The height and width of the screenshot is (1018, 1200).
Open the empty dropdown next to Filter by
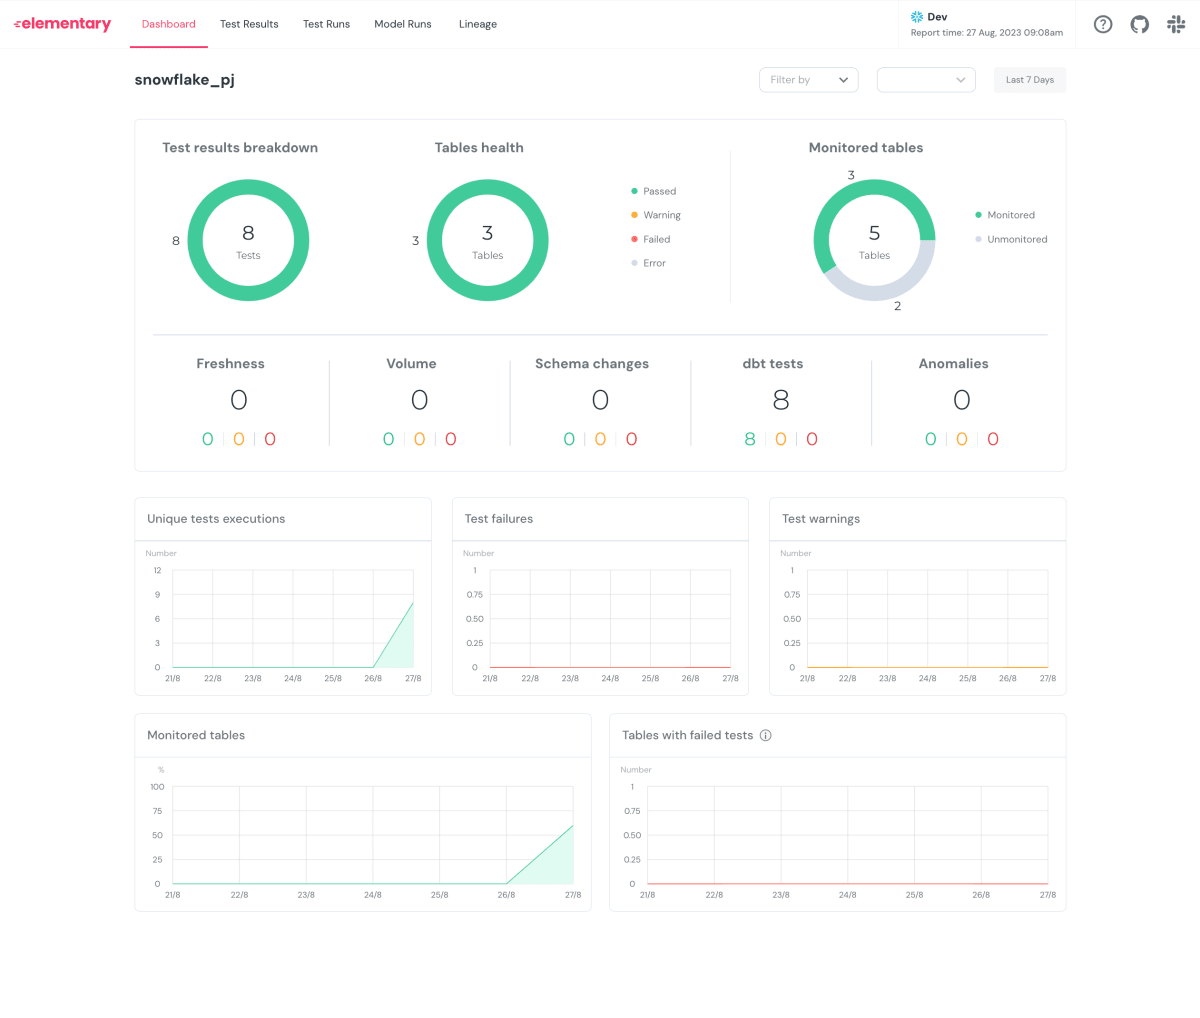(x=926, y=80)
